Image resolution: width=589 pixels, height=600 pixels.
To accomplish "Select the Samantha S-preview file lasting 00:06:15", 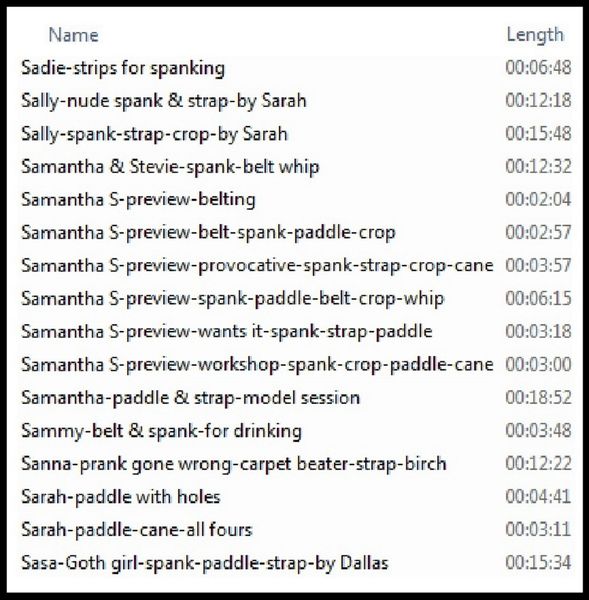I will [x=295, y=298].
